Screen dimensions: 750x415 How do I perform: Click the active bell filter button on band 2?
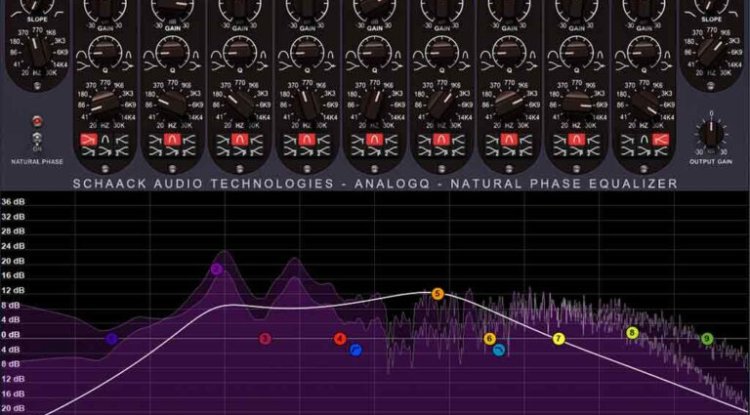click(172, 140)
